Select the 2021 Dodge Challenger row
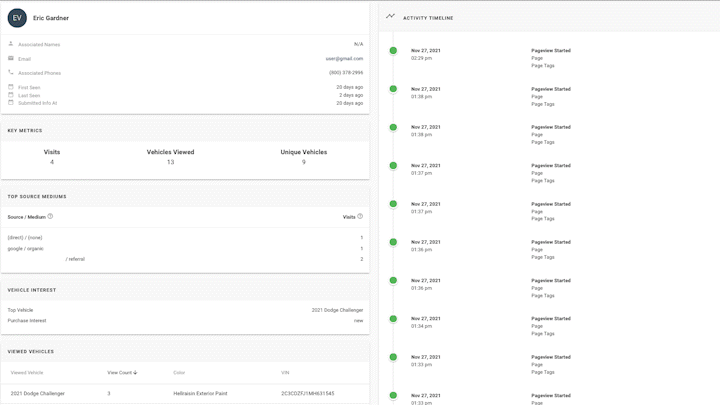 (185, 394)
